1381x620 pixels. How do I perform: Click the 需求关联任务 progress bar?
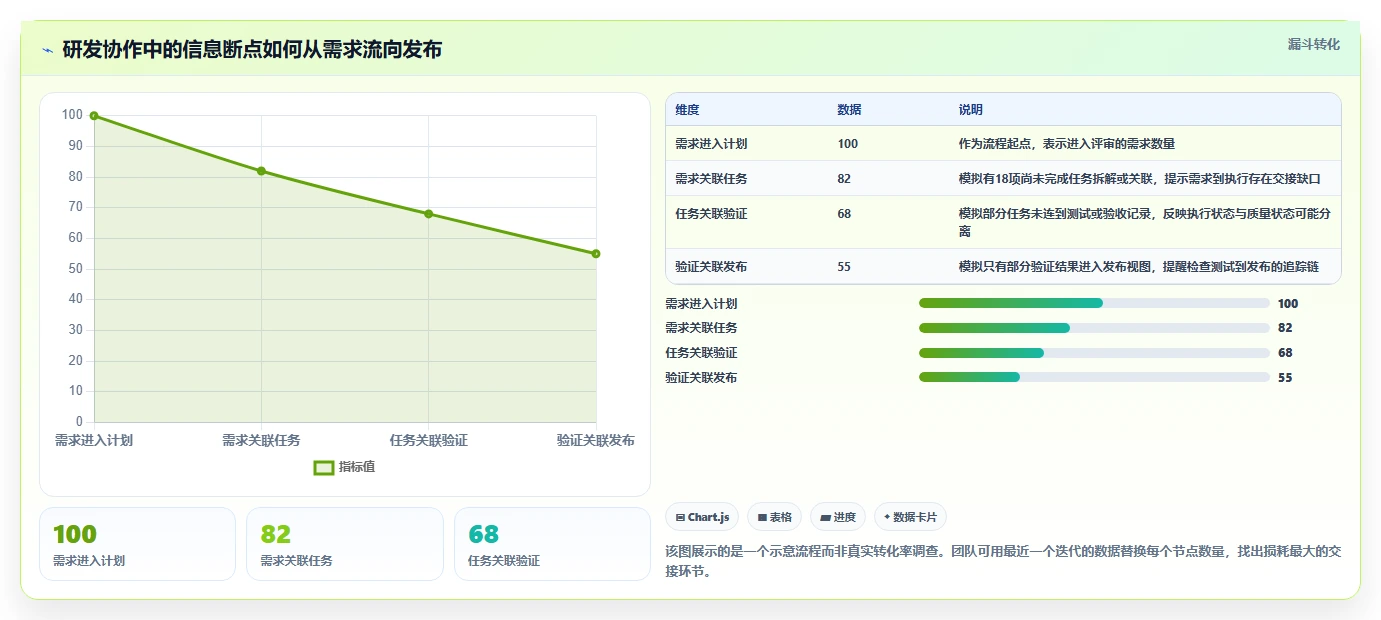[x=1094, y=328]
